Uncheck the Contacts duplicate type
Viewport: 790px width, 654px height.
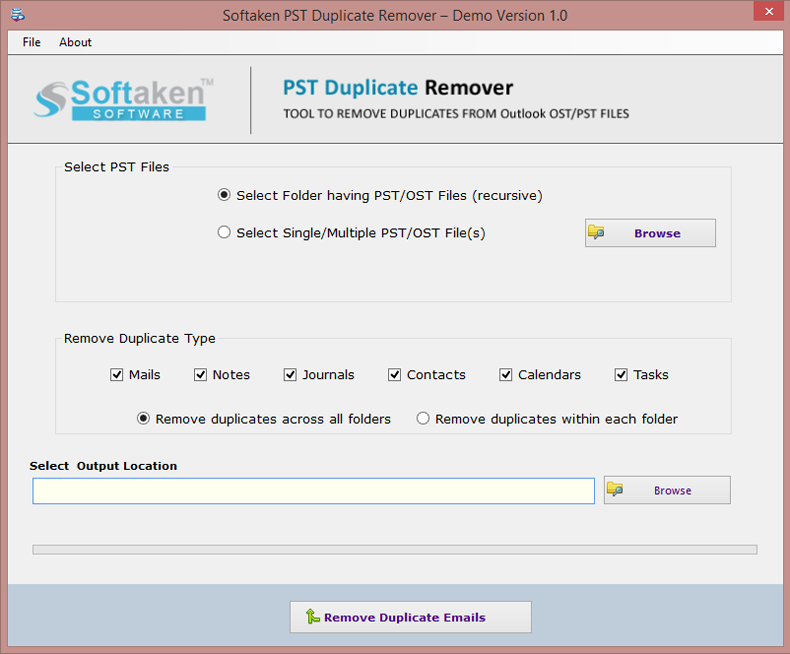(395, 375)
